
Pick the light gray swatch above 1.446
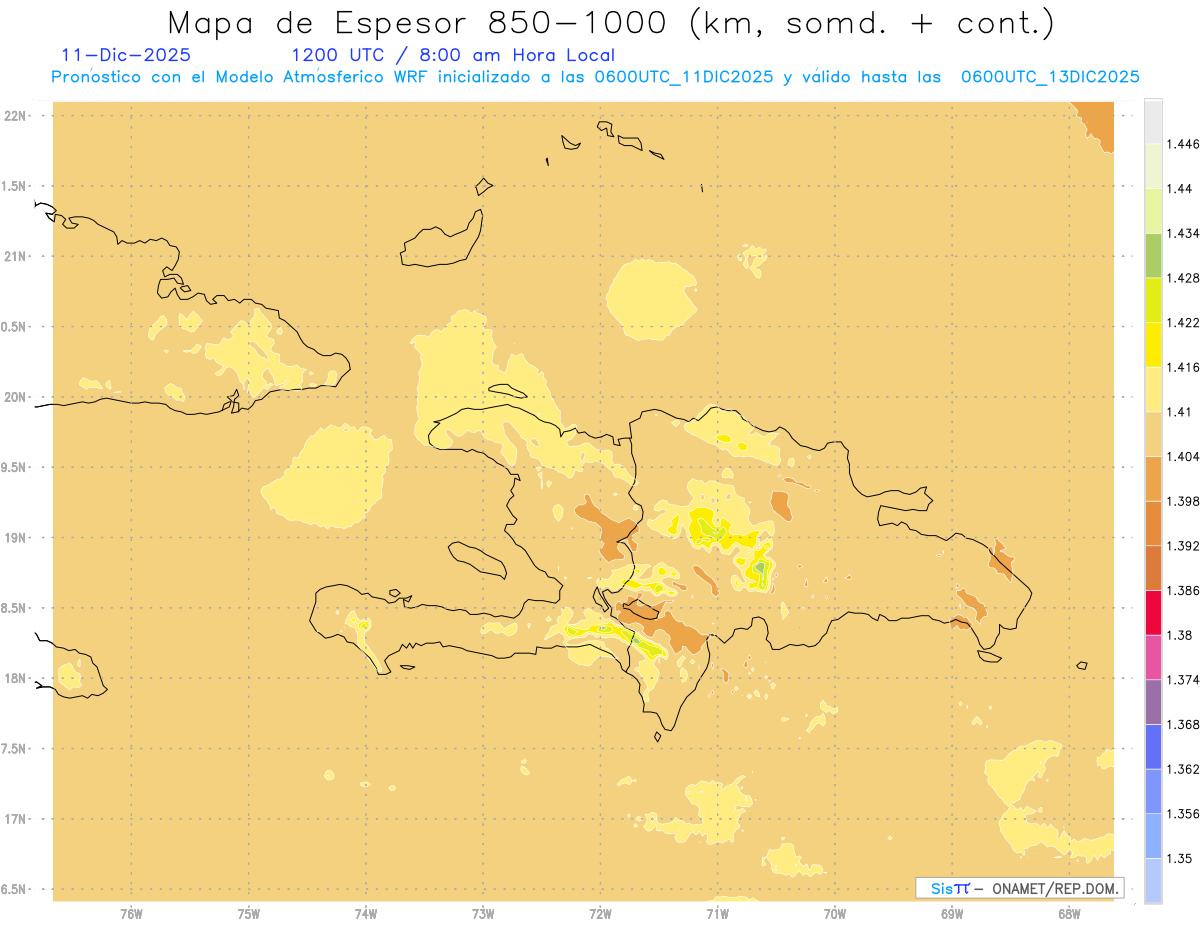pyautogui.click(x=1153, y=122)
